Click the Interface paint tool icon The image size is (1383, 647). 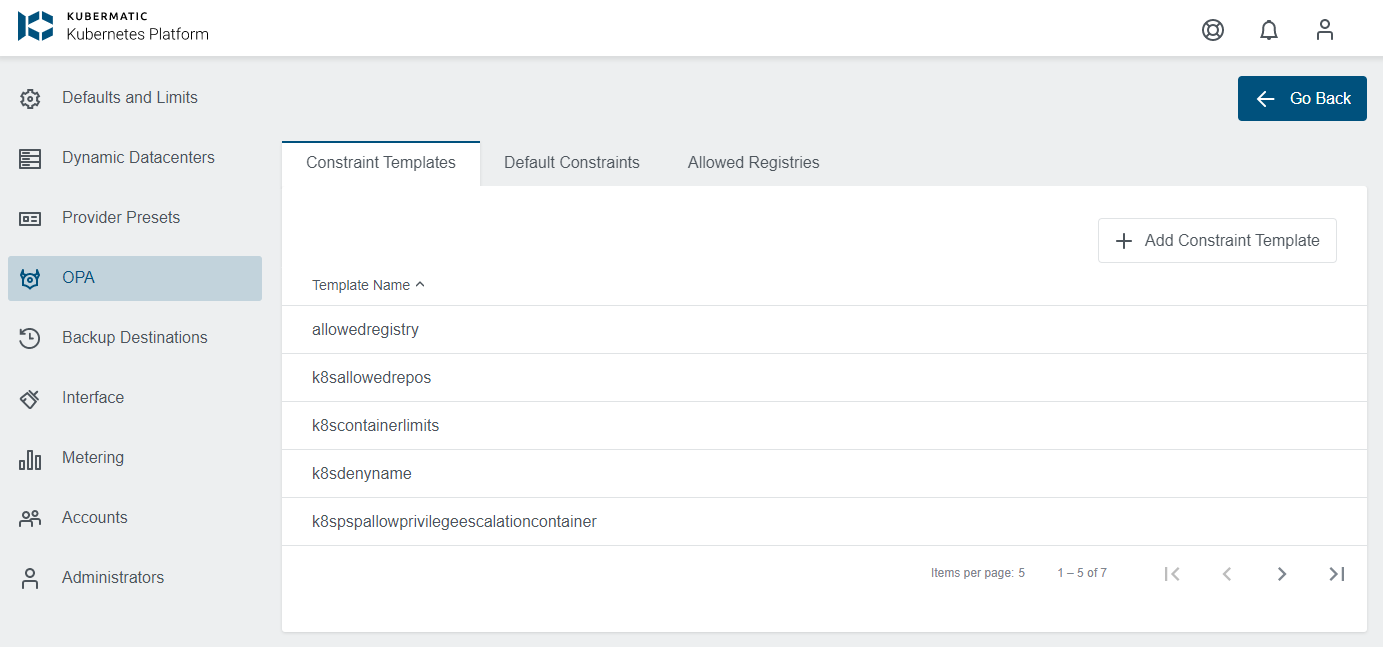[x=30, y=397]
